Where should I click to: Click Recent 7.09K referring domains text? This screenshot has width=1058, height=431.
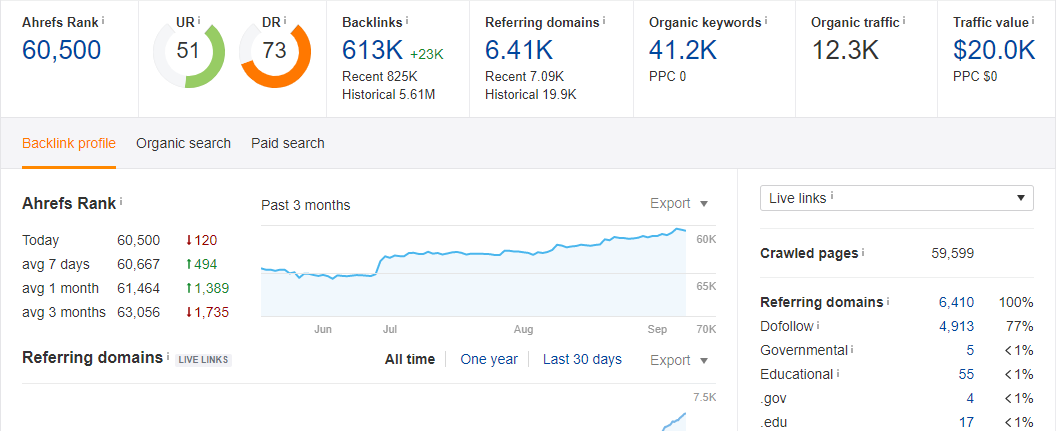[x=524, y=76]
